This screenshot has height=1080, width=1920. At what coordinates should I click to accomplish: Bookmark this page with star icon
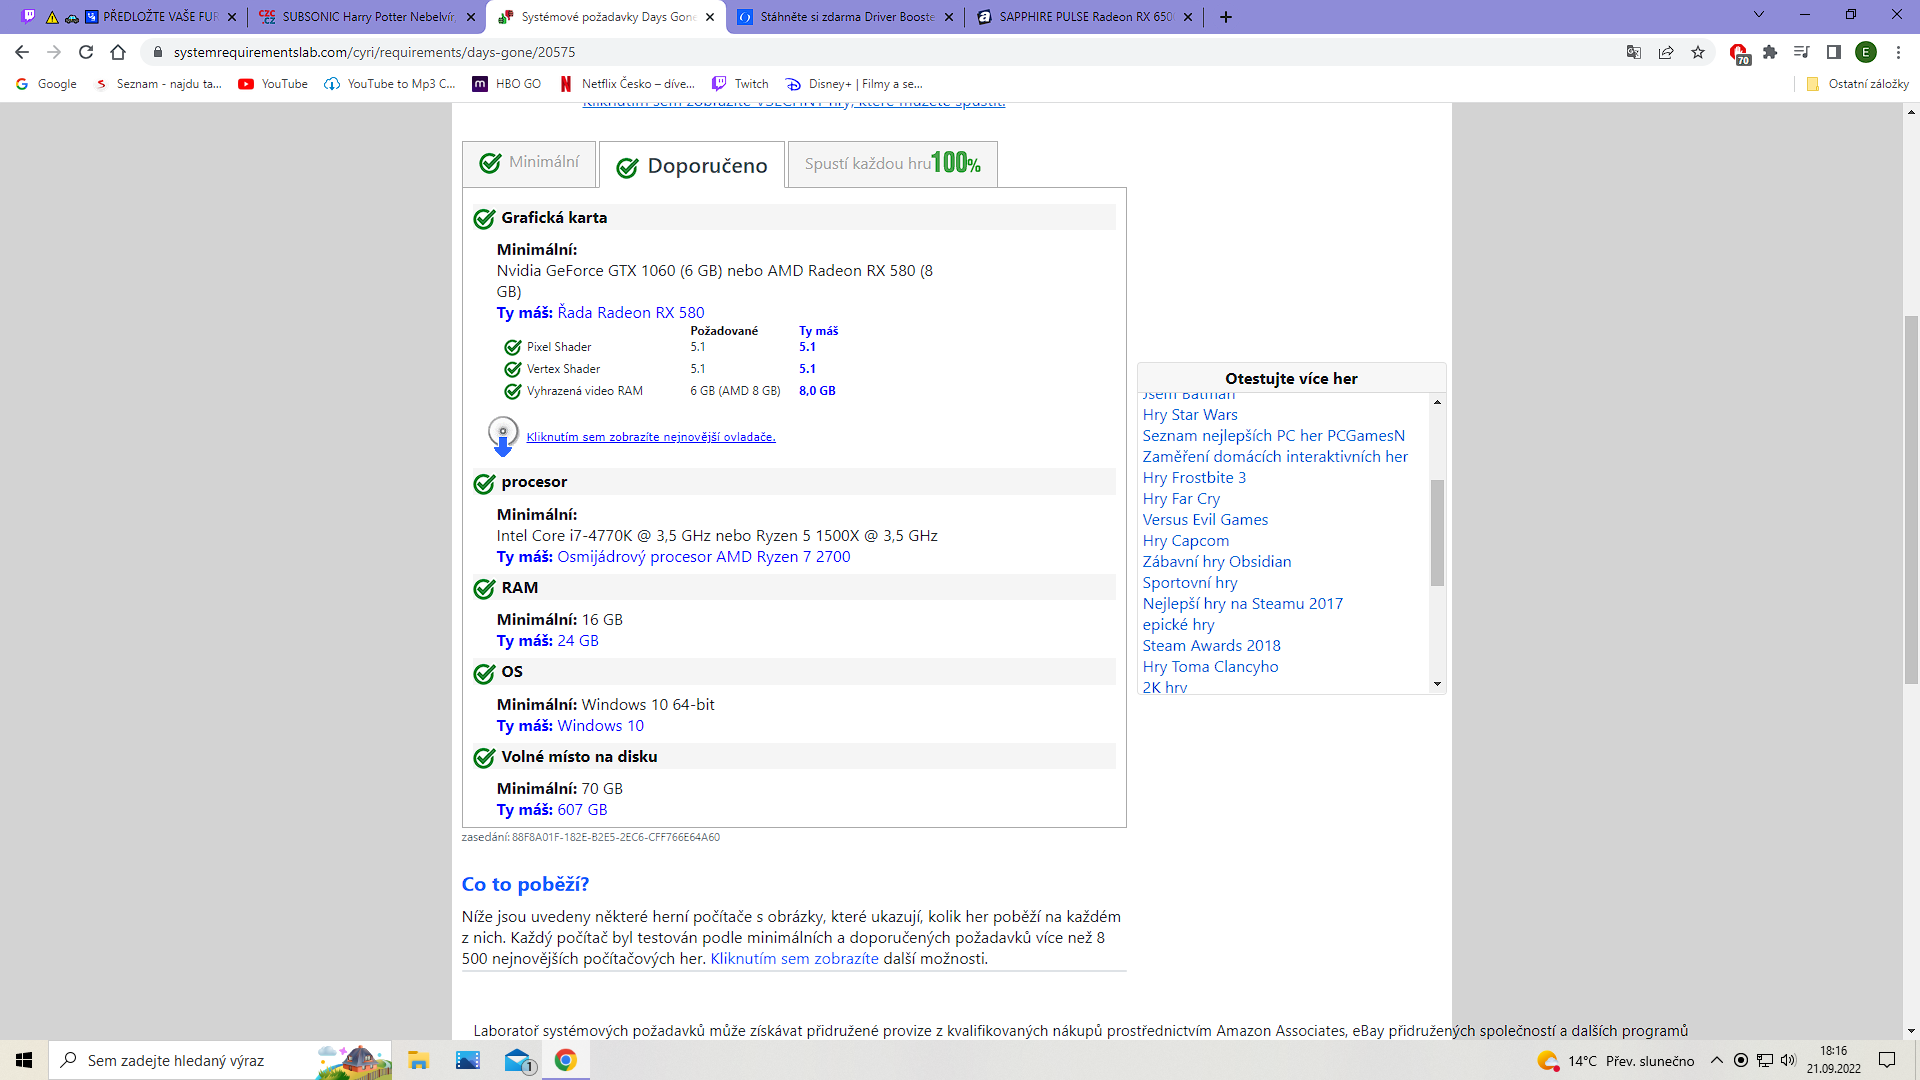tap(1698, 52)
